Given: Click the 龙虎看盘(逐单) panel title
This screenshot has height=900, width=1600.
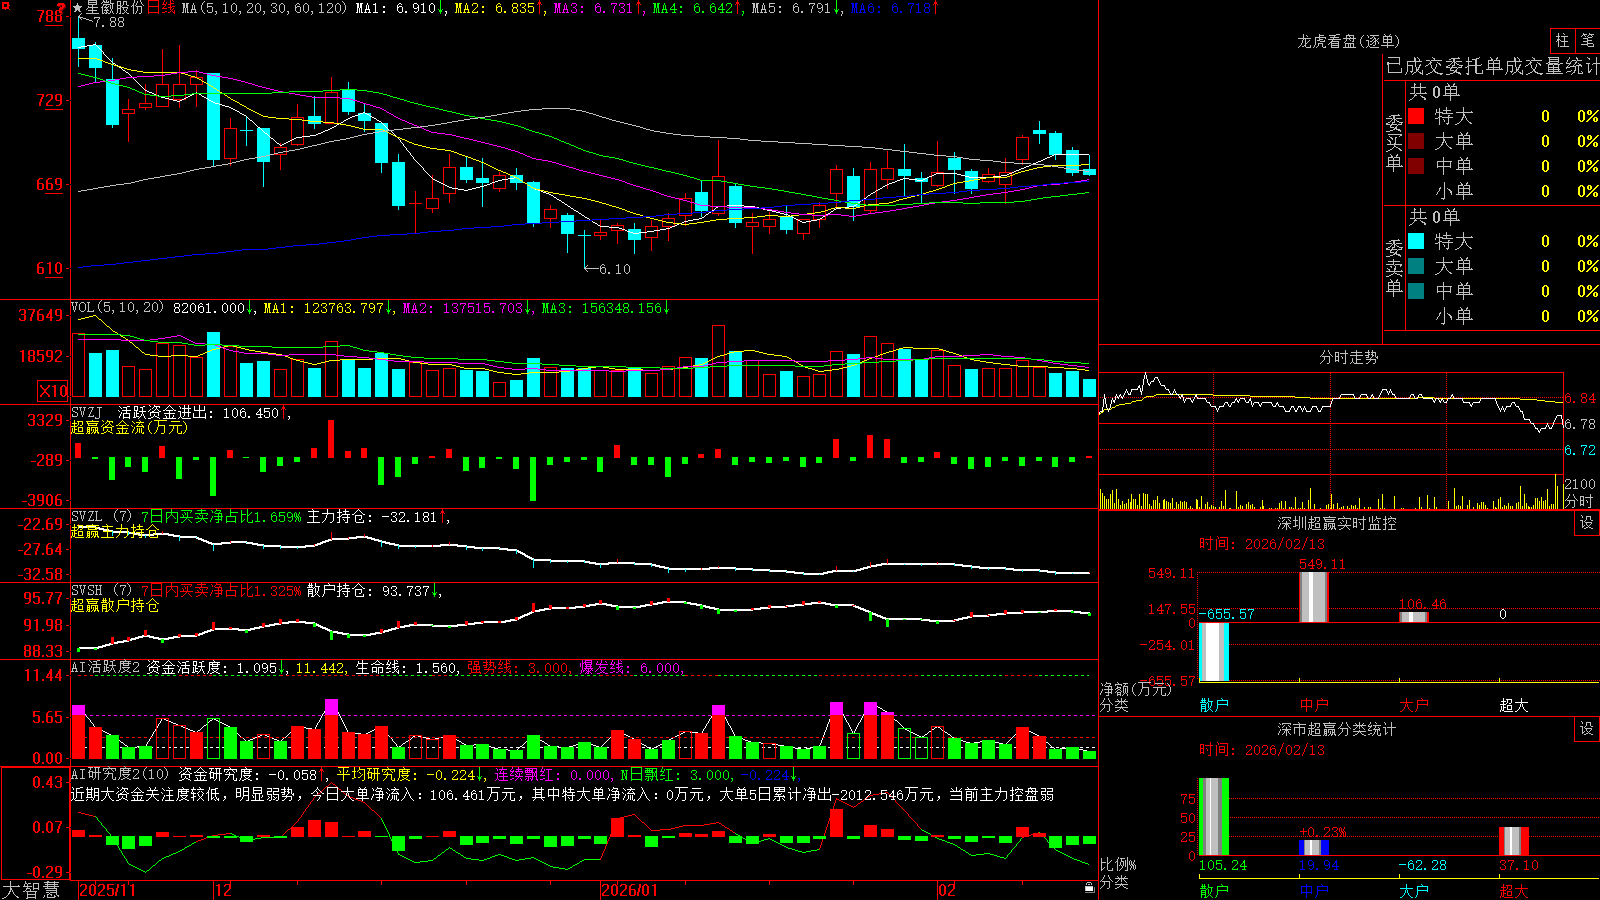Looking at the screenshot, I should [1348, 41].
